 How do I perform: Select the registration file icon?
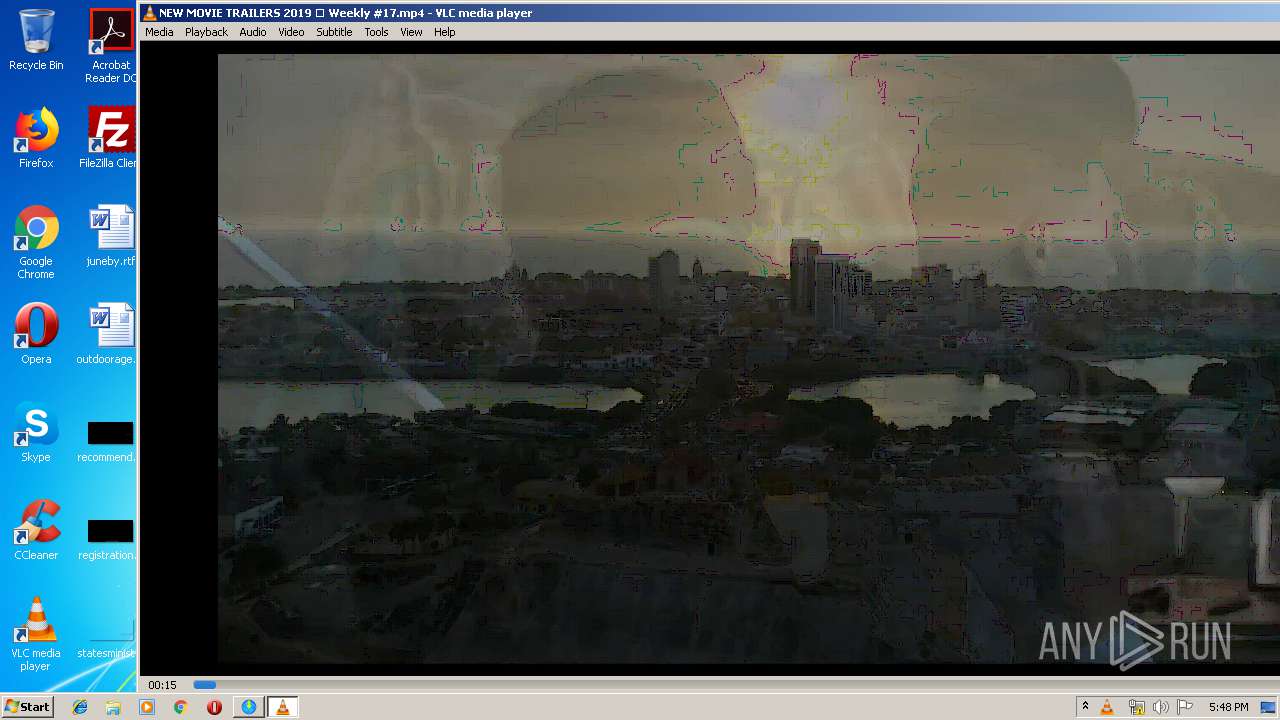107,538
